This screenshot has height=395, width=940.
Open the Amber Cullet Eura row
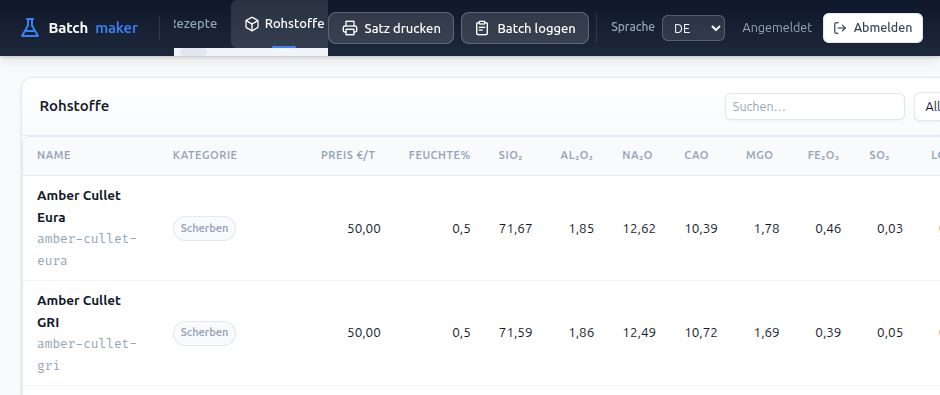tap(481, 228)
